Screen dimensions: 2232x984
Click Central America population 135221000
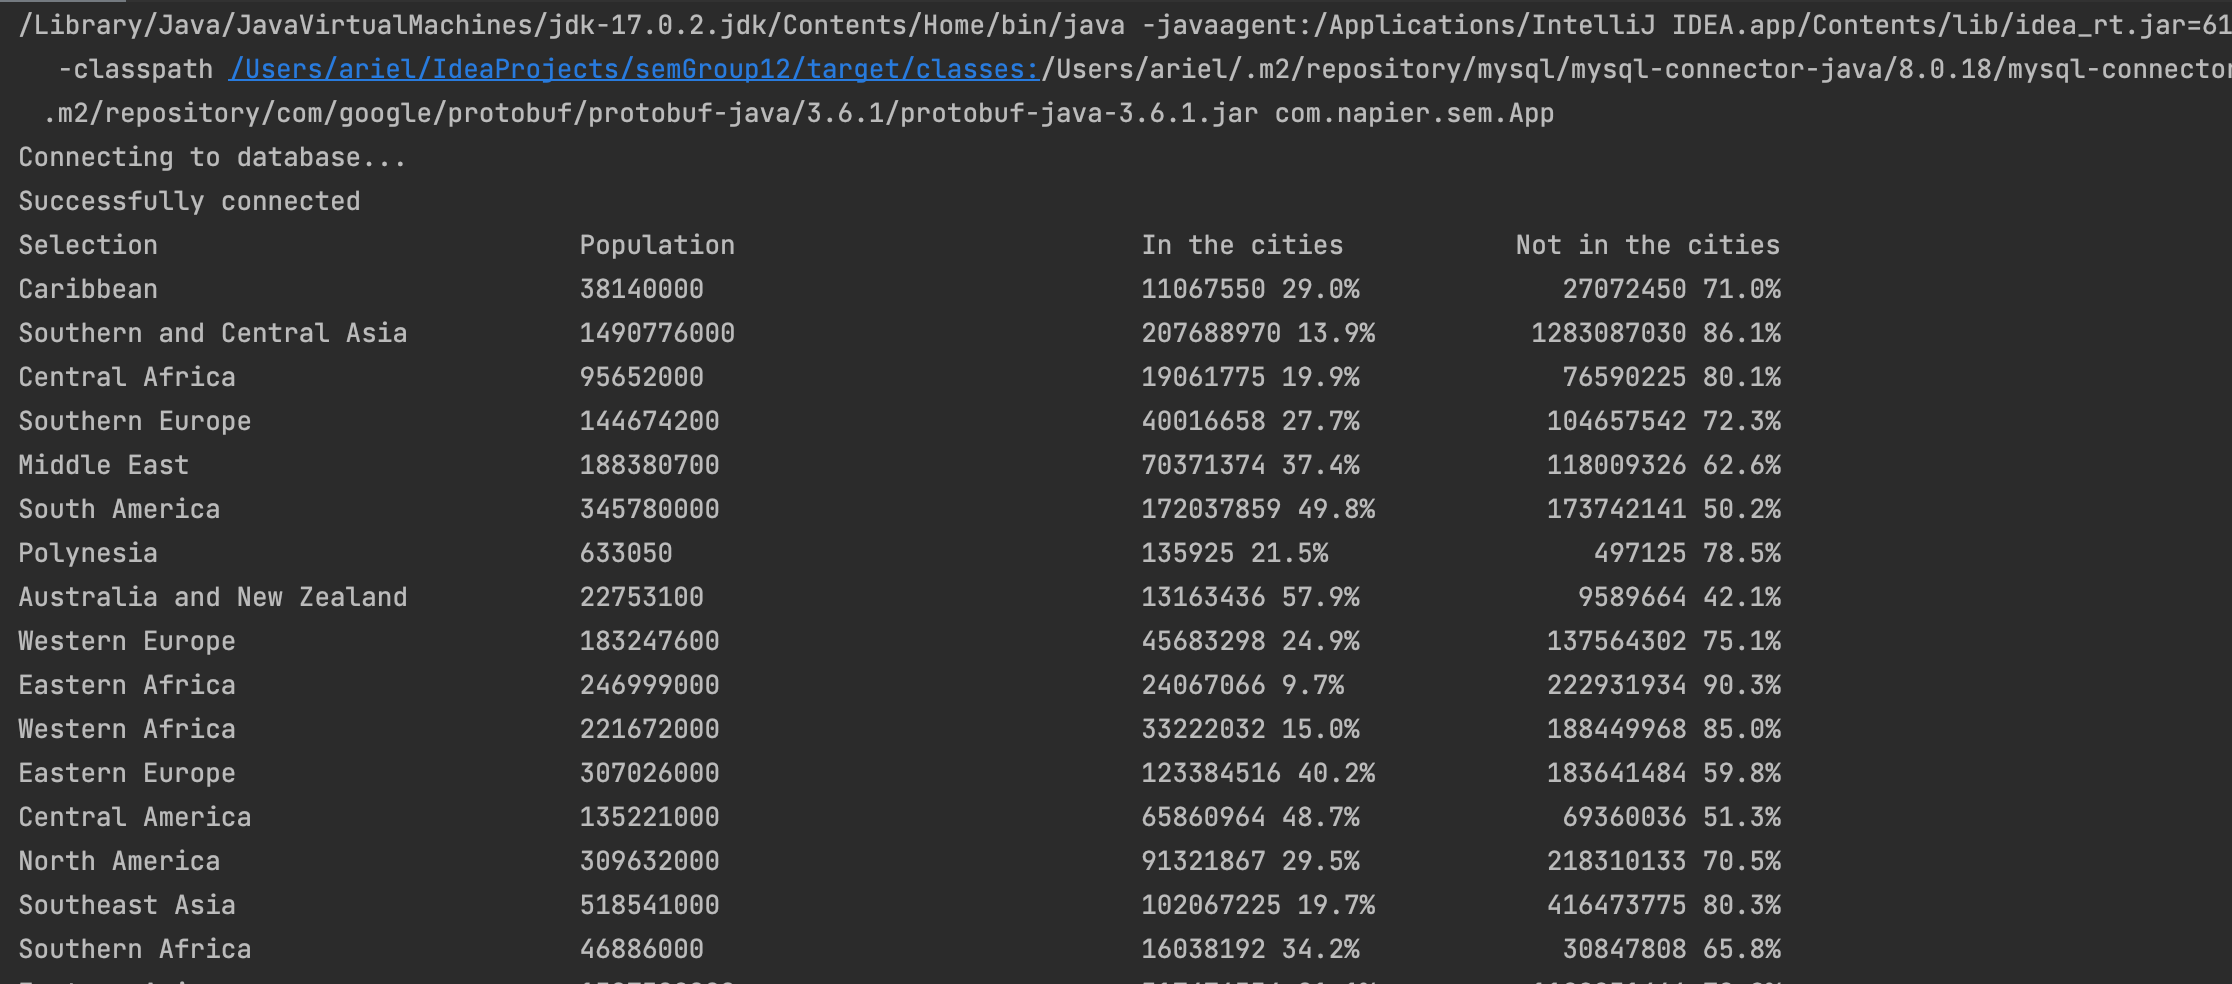[650, 817]
